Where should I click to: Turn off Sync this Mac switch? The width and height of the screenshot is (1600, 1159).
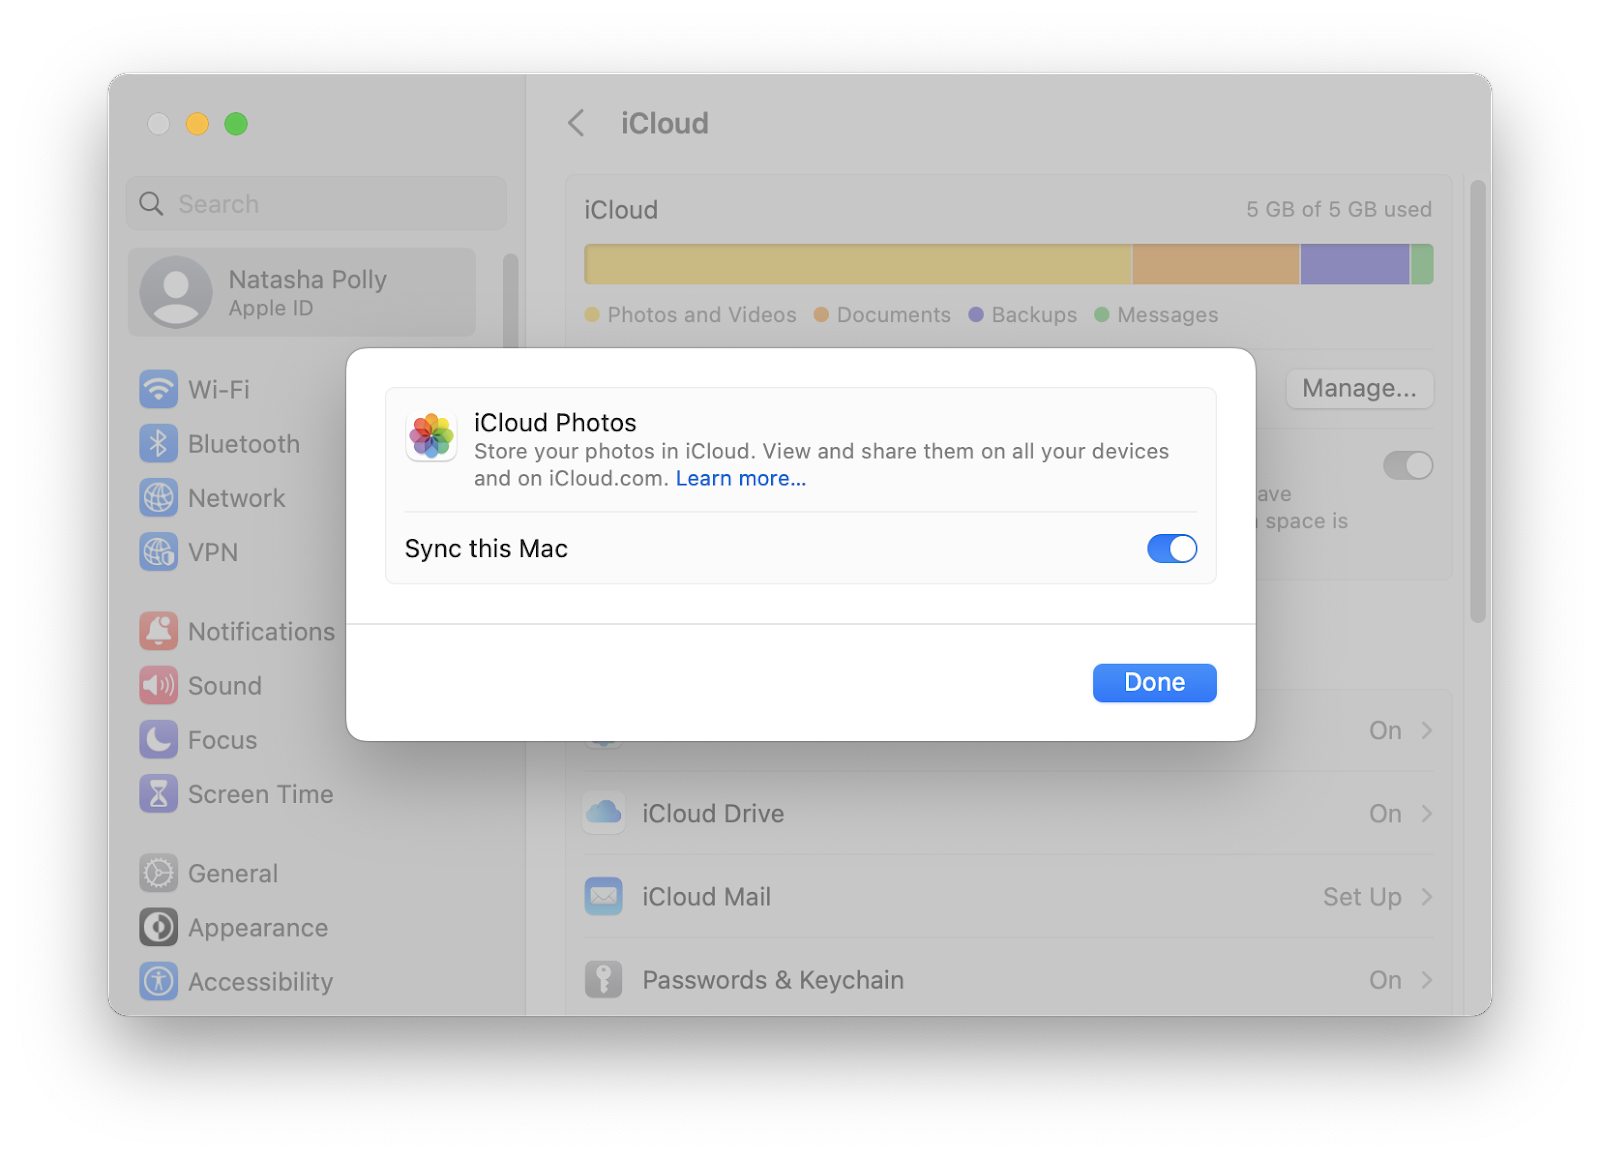click(1172, 548)
